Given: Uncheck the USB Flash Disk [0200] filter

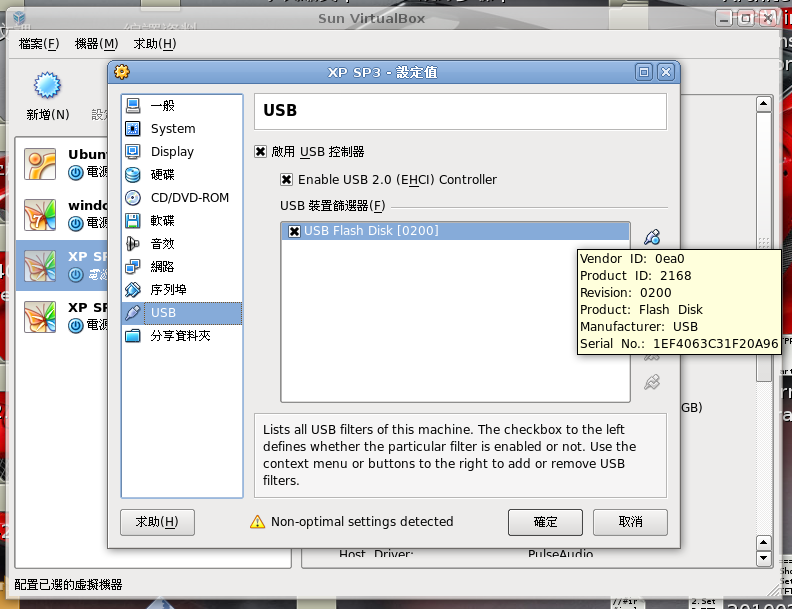Looking at the screenshot, I should (x=294, y=231).
